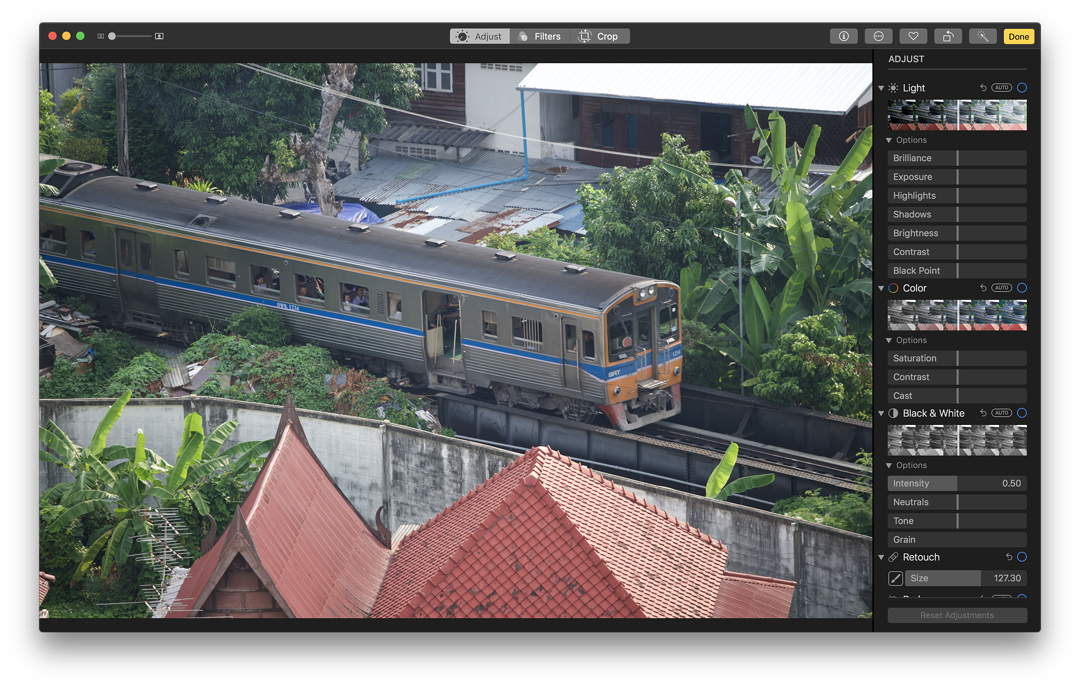Adjust the Brightness slider
1080x688 pixels.
pos(957,233)
